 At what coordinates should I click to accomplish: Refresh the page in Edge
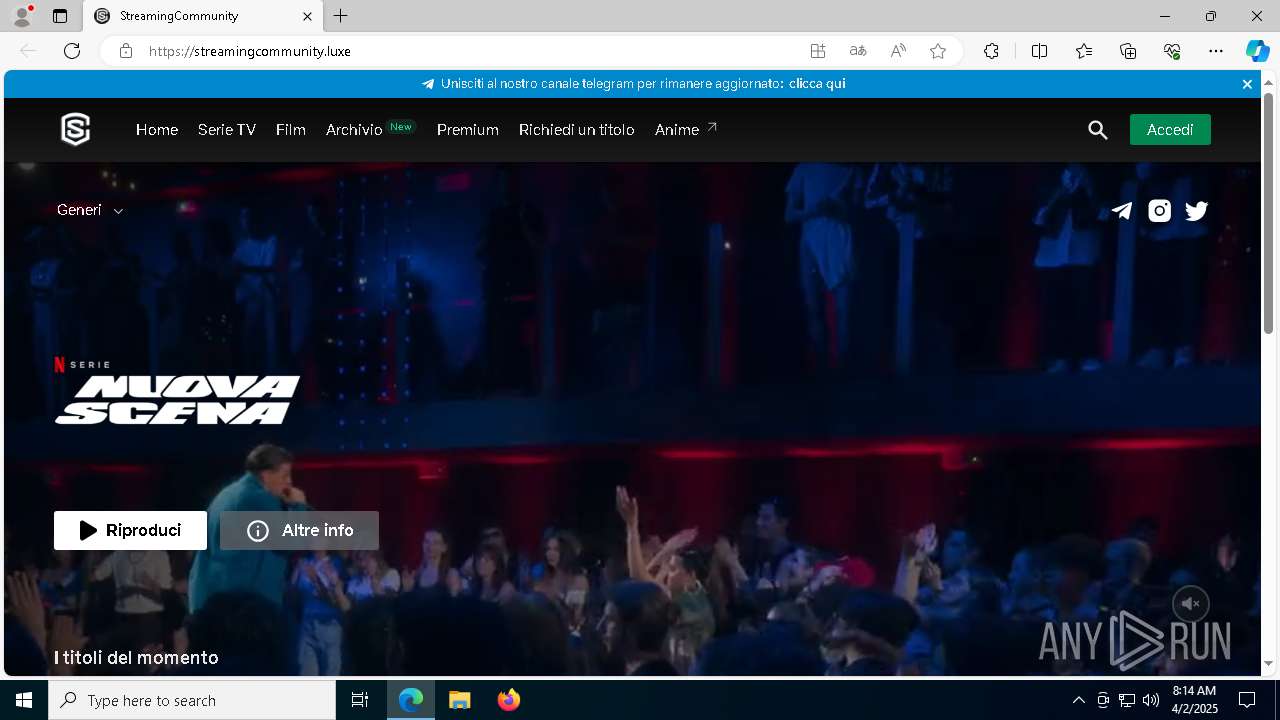tap(72, 51)
